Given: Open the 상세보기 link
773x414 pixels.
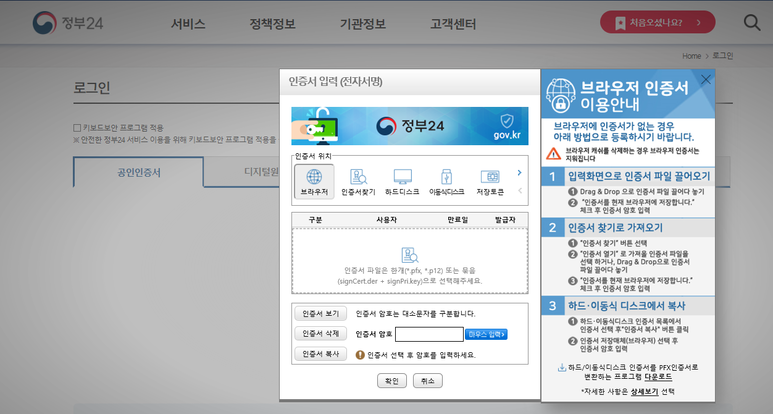Looking at the screenshot, I should [644, 392].
